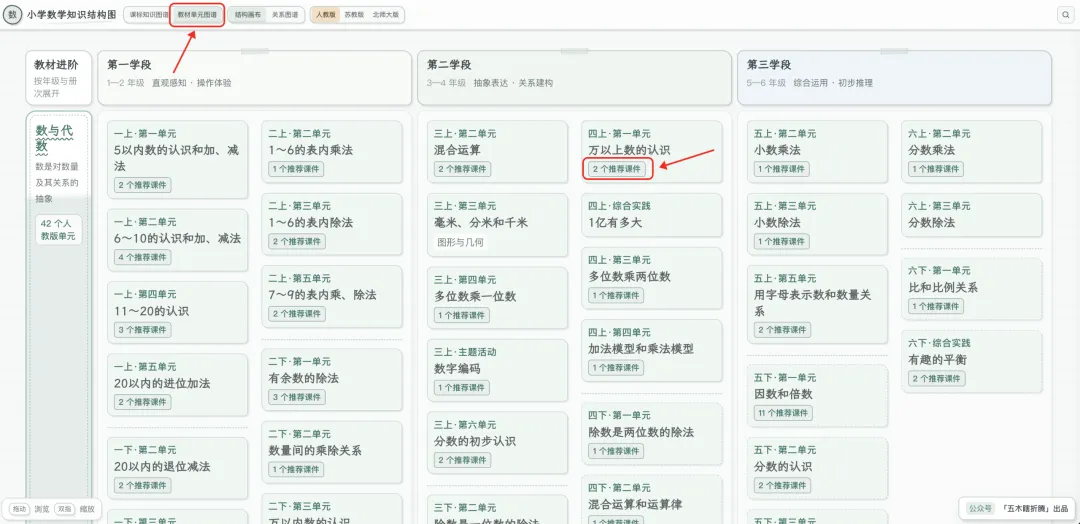Viewport: 1080px width, 524px height.
Task: Open 3 个推荐课件 under 11~20的认识
Action: point(143,330)
